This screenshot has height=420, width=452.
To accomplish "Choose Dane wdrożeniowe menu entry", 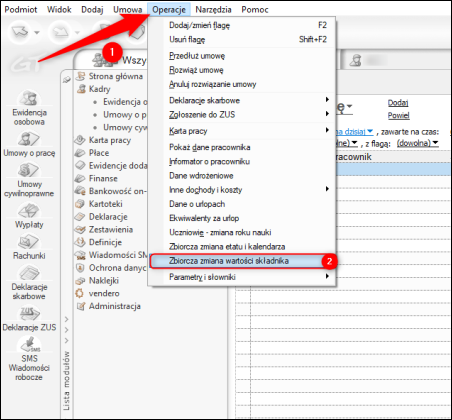I will (242, 176).
